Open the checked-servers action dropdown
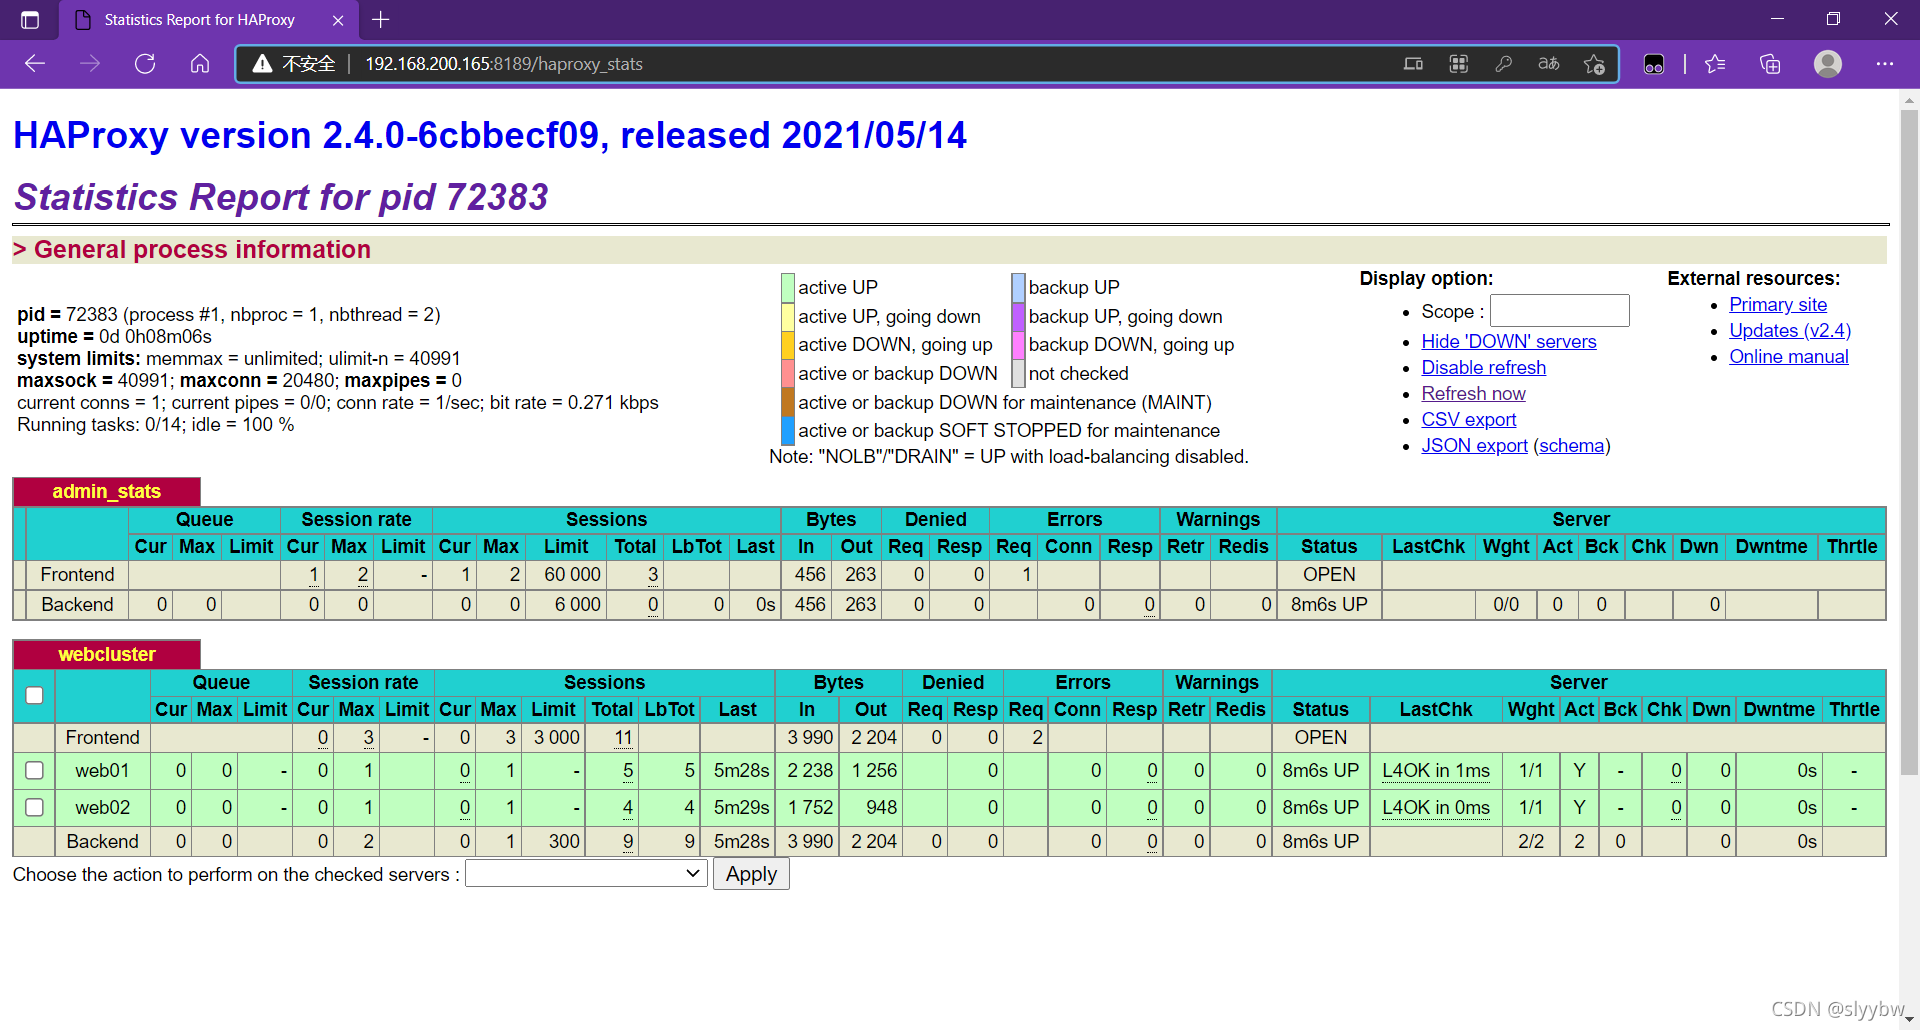The width and height of the screenshot is (1920, 1030). click(x=586, y=874)
